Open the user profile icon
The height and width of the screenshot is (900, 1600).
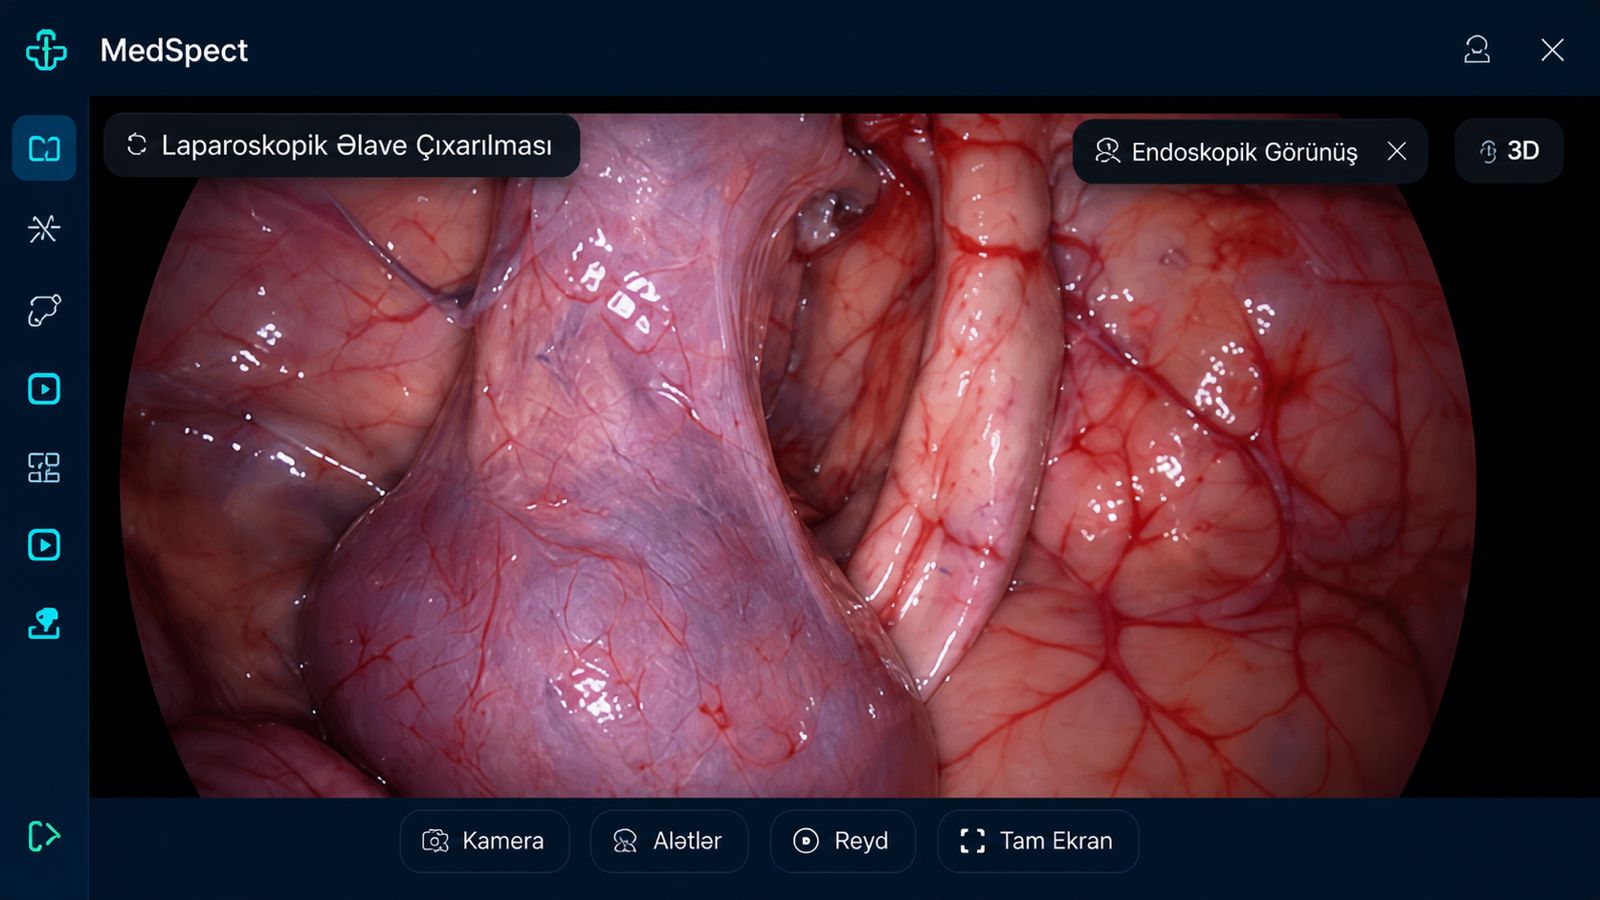1477,50
